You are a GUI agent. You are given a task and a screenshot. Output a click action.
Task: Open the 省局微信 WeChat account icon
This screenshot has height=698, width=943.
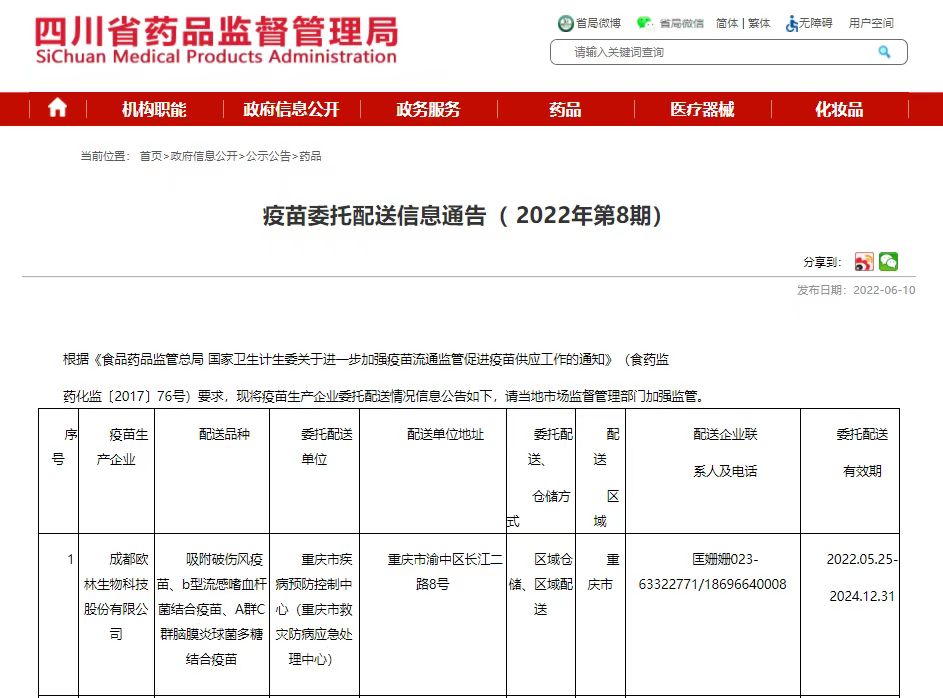click(646, 22)
